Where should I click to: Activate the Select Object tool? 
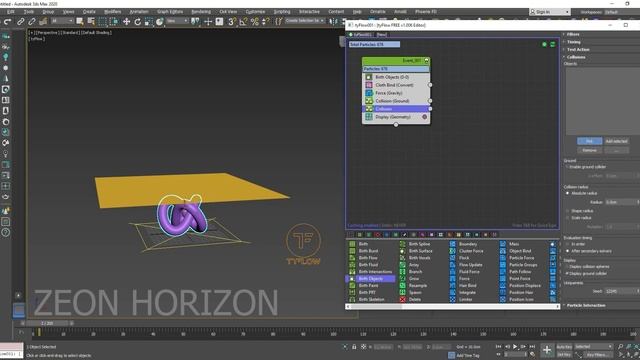coord(80,21)
